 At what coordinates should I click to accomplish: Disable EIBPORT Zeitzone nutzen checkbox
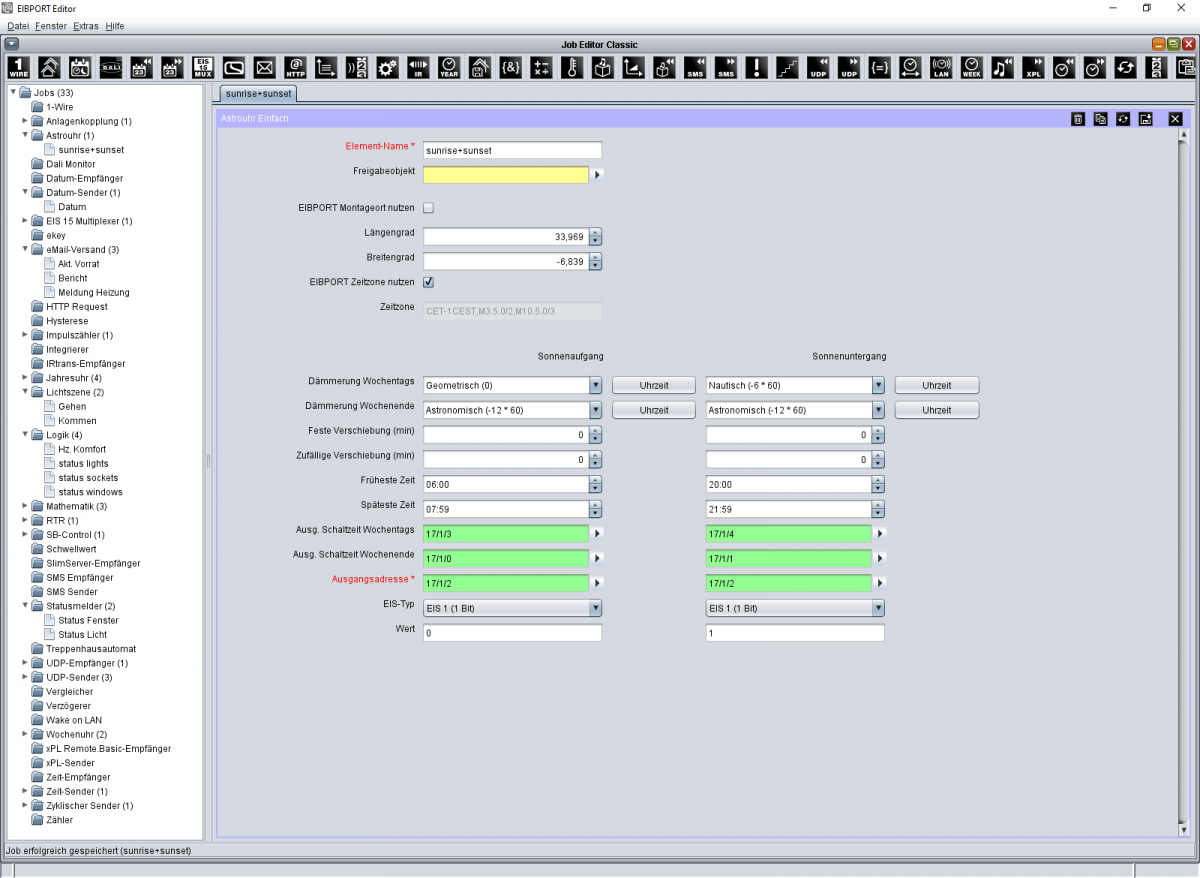(x=428, y=282)
